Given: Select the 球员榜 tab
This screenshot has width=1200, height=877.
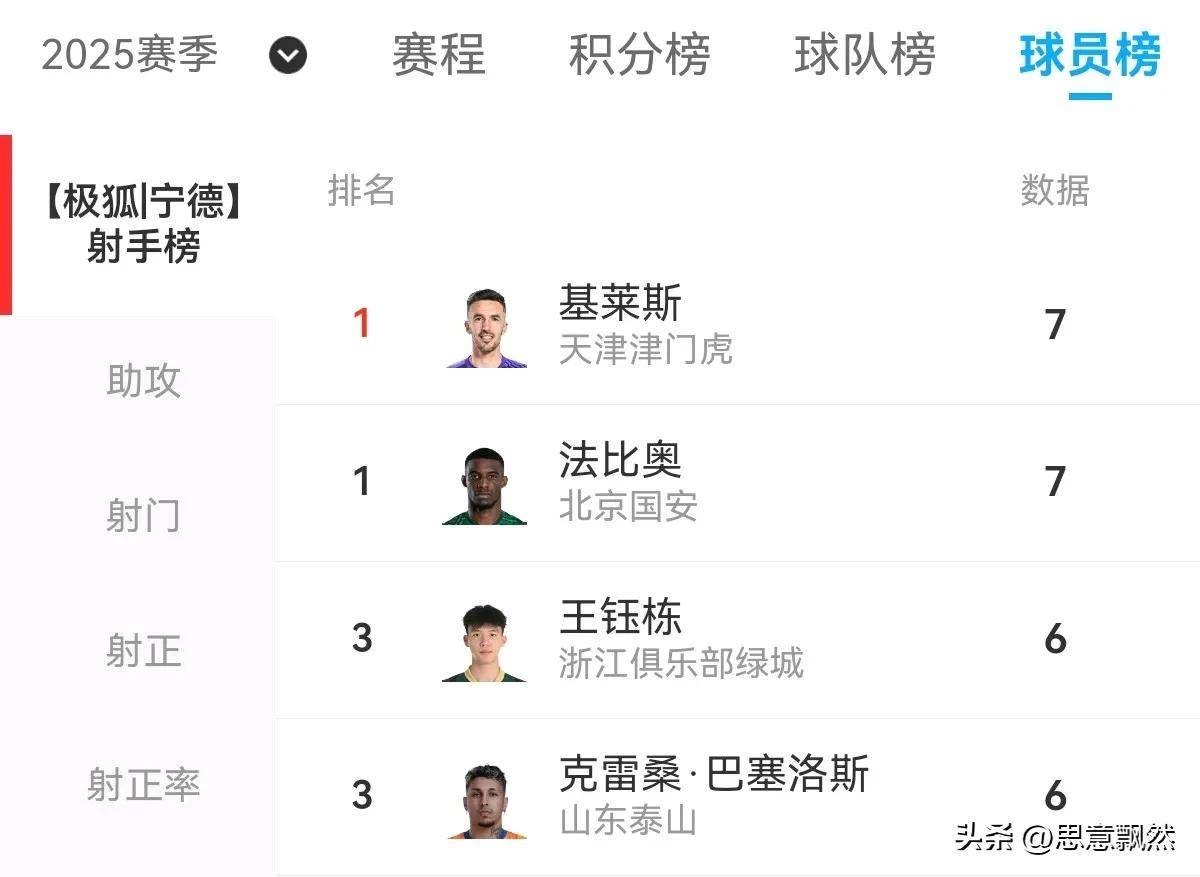Looking at the screenshot, I should tap(1089, 55).
